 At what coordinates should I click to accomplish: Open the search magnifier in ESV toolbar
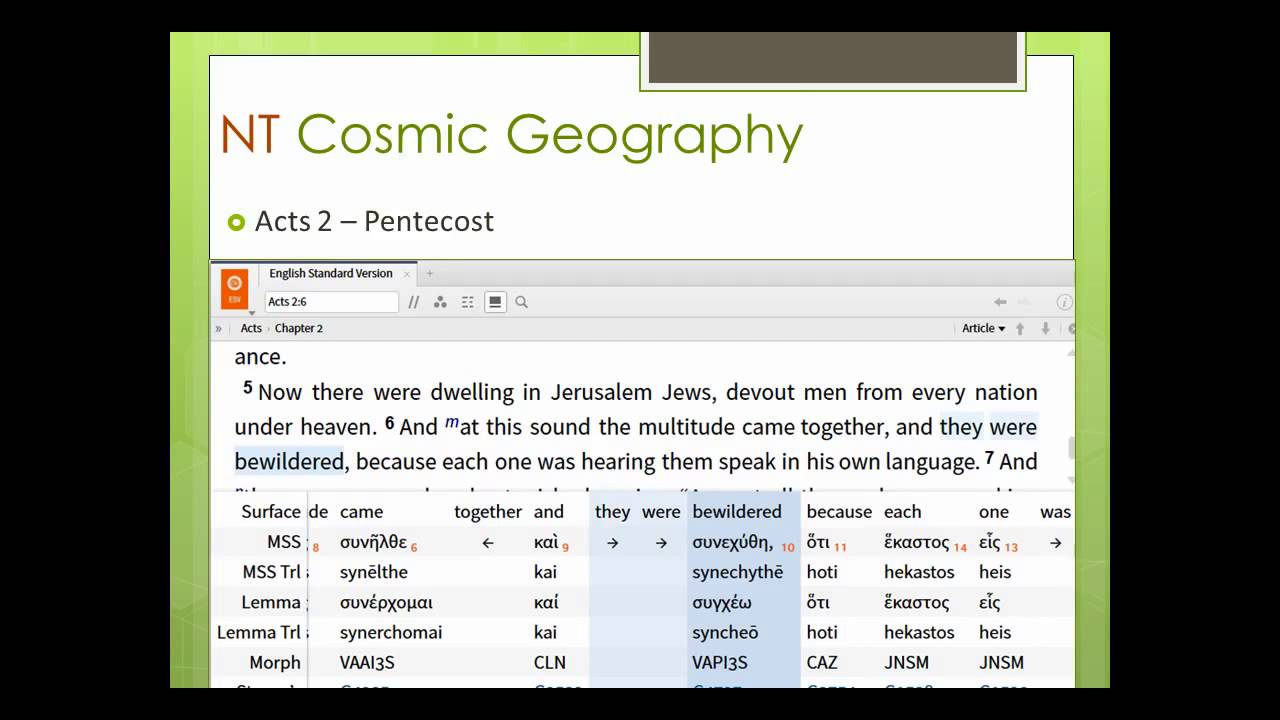pyautogui.click(x=521, y=302)
